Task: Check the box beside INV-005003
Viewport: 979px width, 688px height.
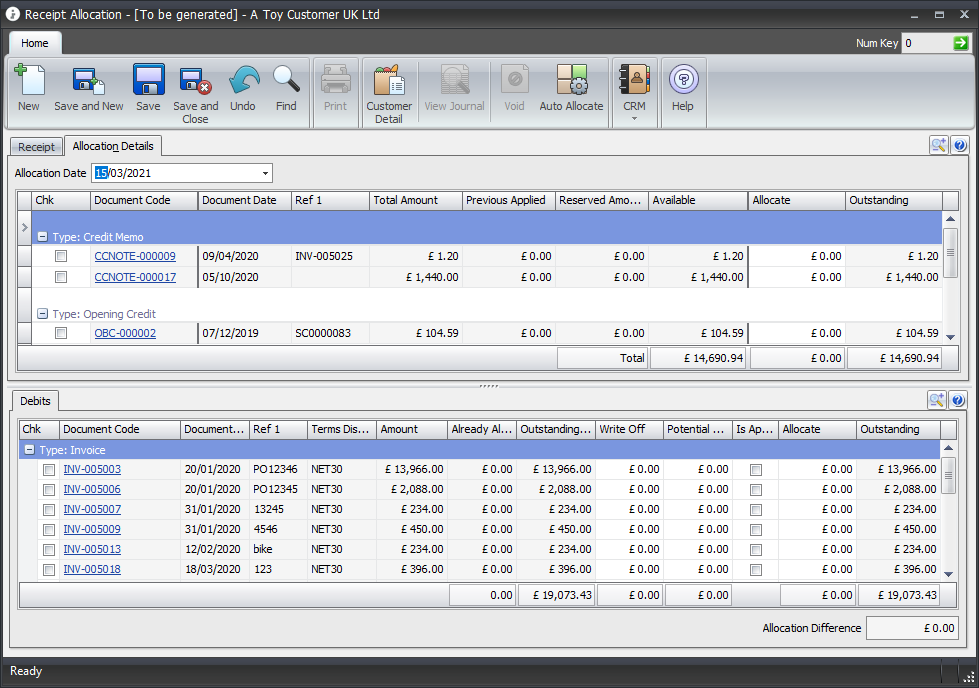Action: click(x=48, y=469)
